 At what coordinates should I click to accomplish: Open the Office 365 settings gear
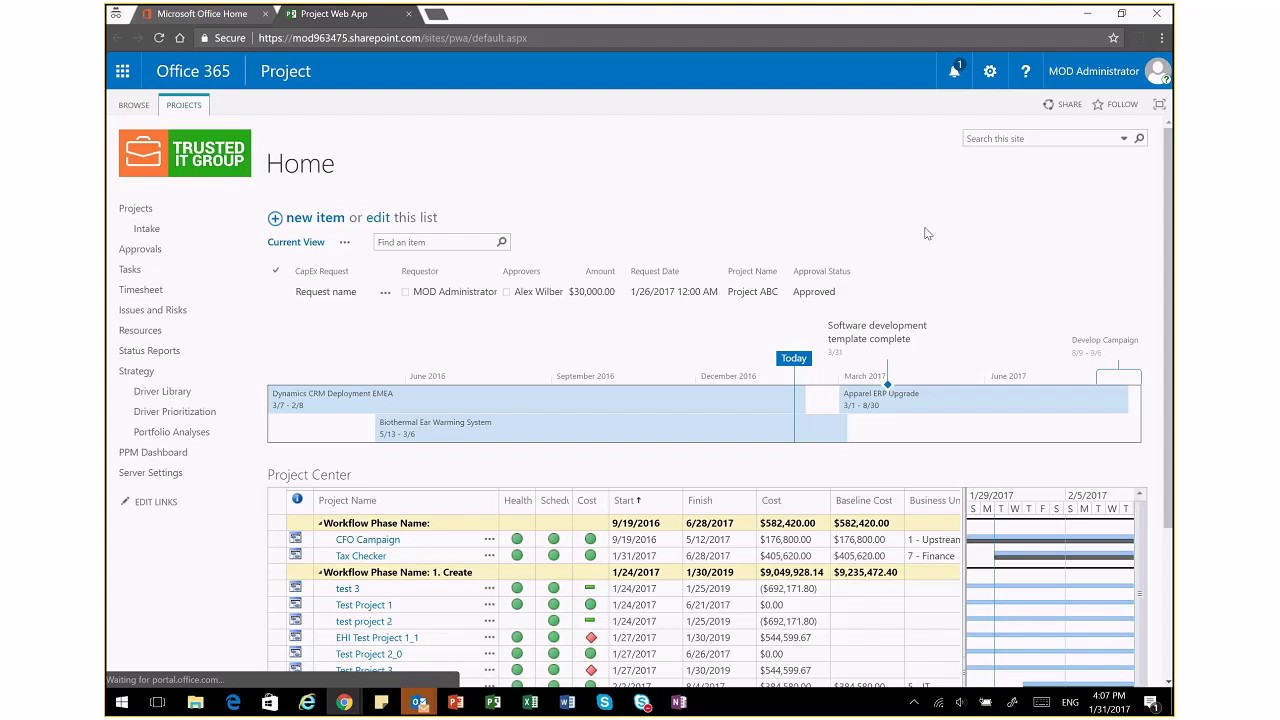(990, 71)
